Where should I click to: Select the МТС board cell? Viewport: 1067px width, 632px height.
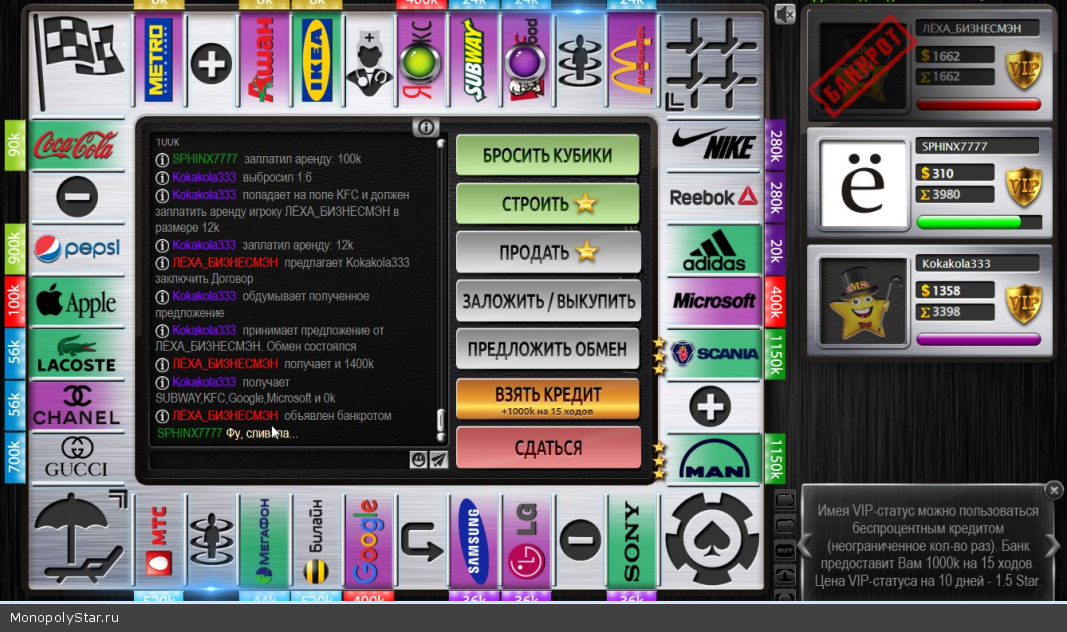click(159, 542)
